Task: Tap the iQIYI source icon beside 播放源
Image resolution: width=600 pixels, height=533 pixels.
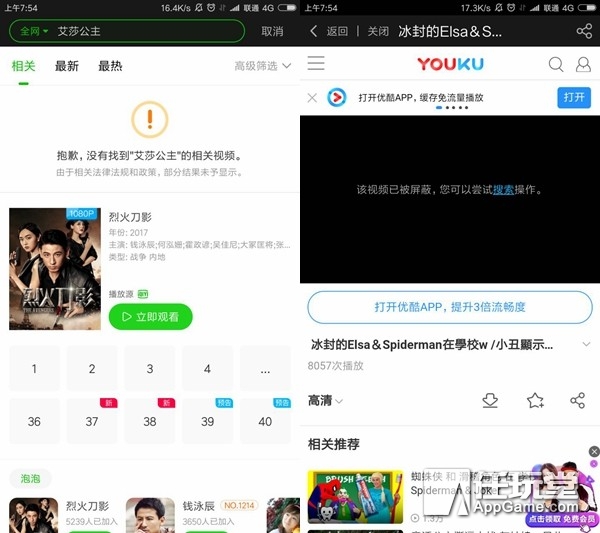Action: (x=143, y=294)
